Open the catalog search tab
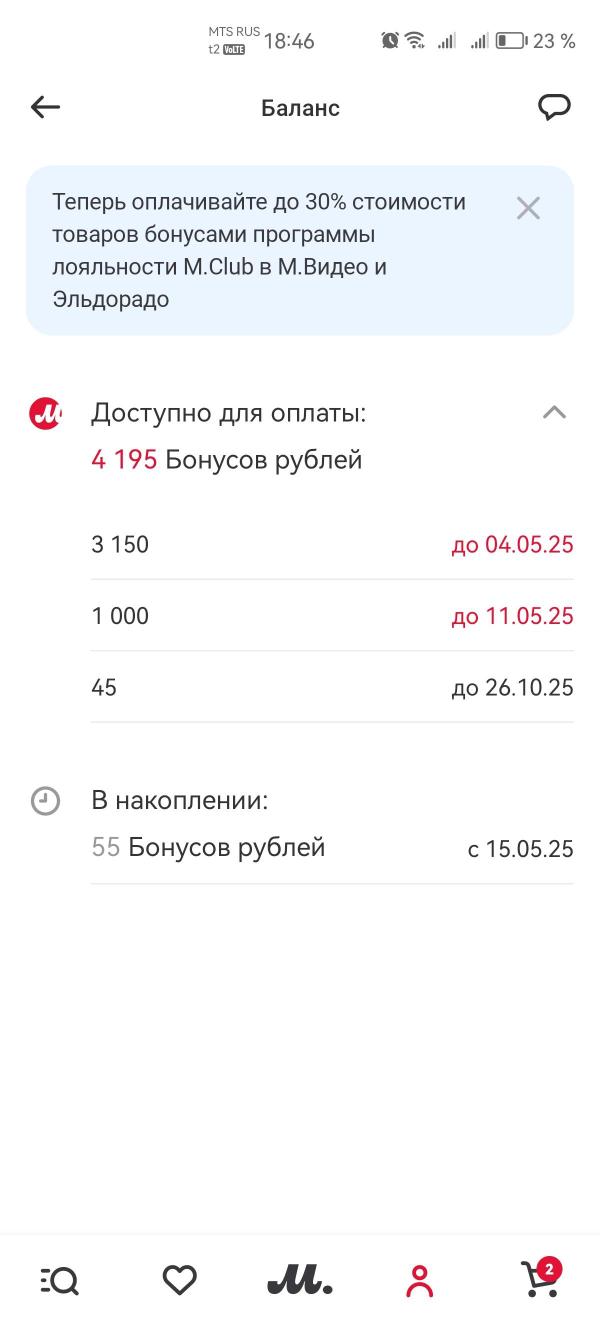The image size is (600, 1325). 60,1280
